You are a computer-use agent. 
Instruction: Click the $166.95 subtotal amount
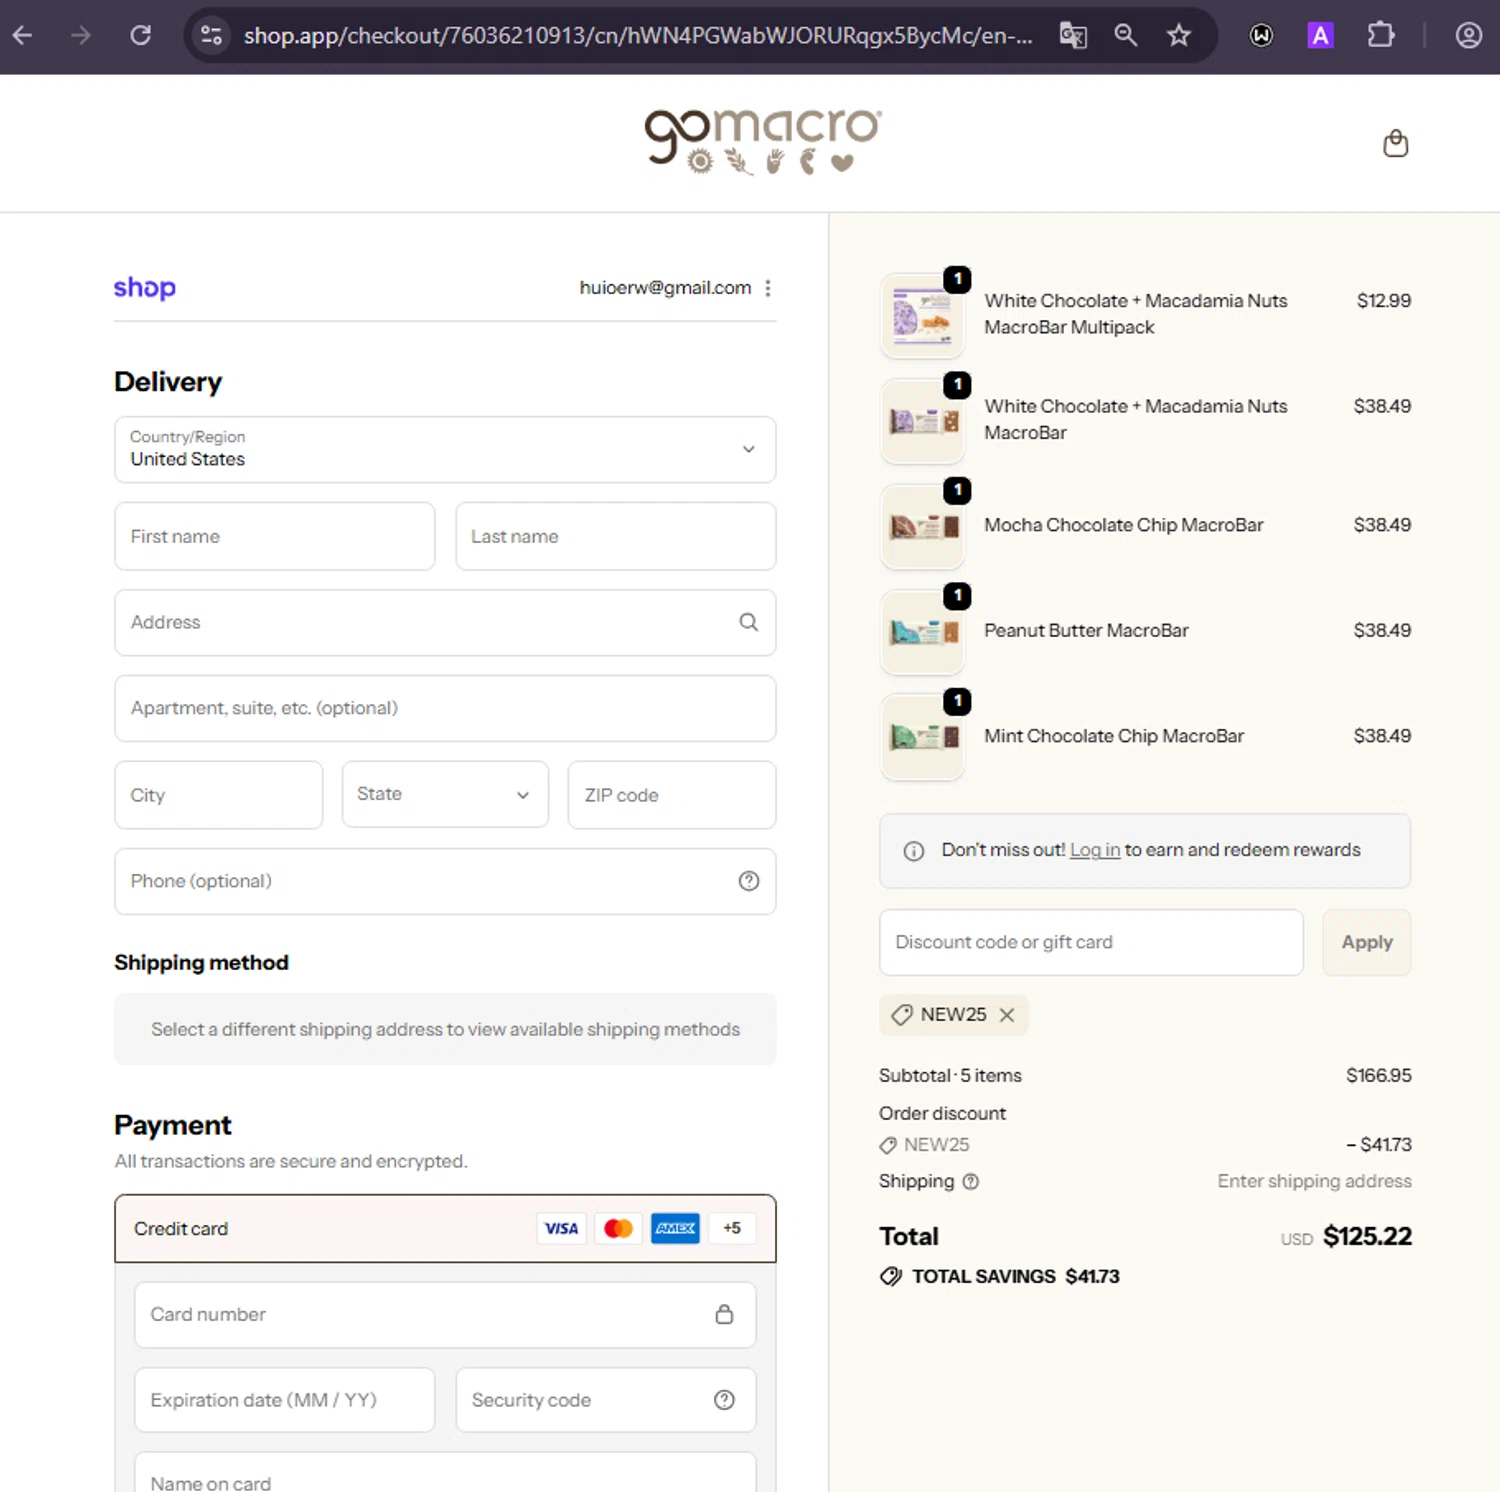(1379, 1076)
